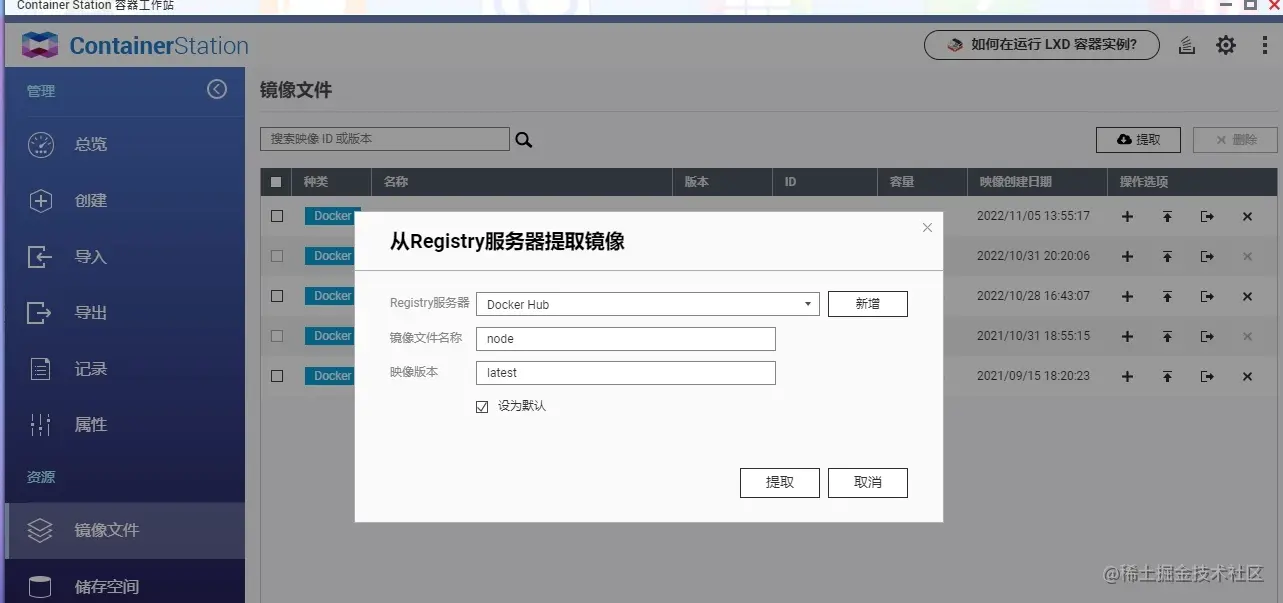Viewport: 1283px width, 603px height.
Task: Close the Registry pull dialog with X
Action: 927,228
